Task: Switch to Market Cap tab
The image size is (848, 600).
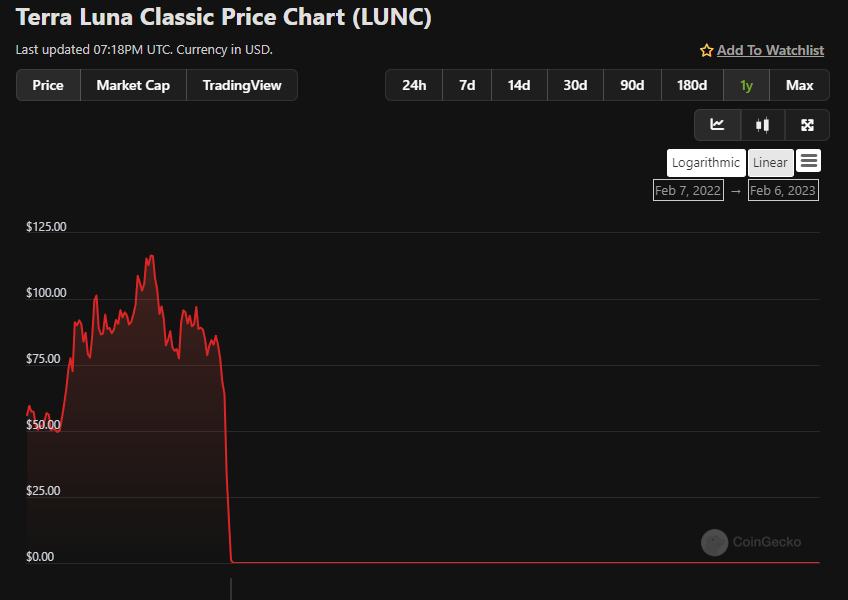Action: (133, 85)
